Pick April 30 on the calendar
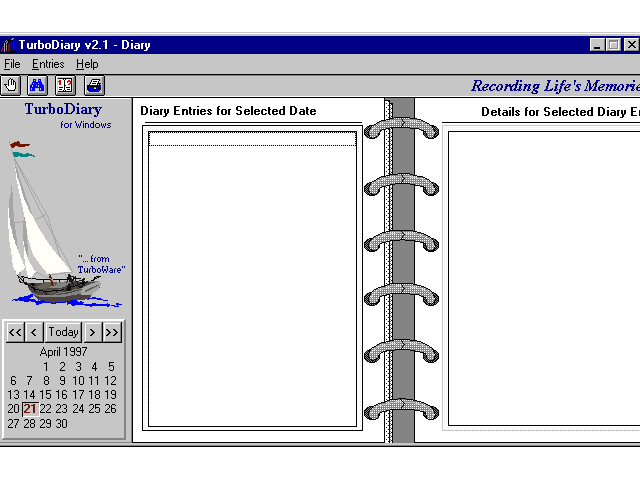Screen dimensions: 640x480 pyautogui.click(x=62, y=423)
